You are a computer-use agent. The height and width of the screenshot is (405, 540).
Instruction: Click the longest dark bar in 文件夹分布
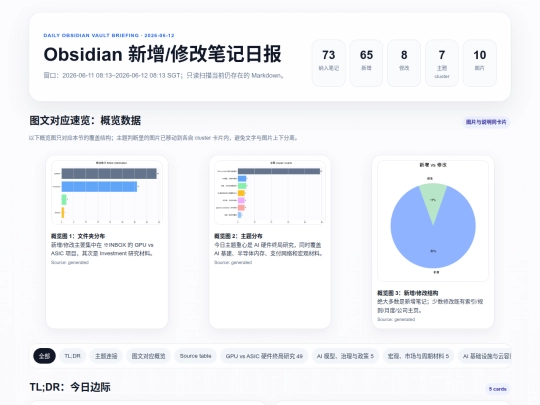[109, 174]
